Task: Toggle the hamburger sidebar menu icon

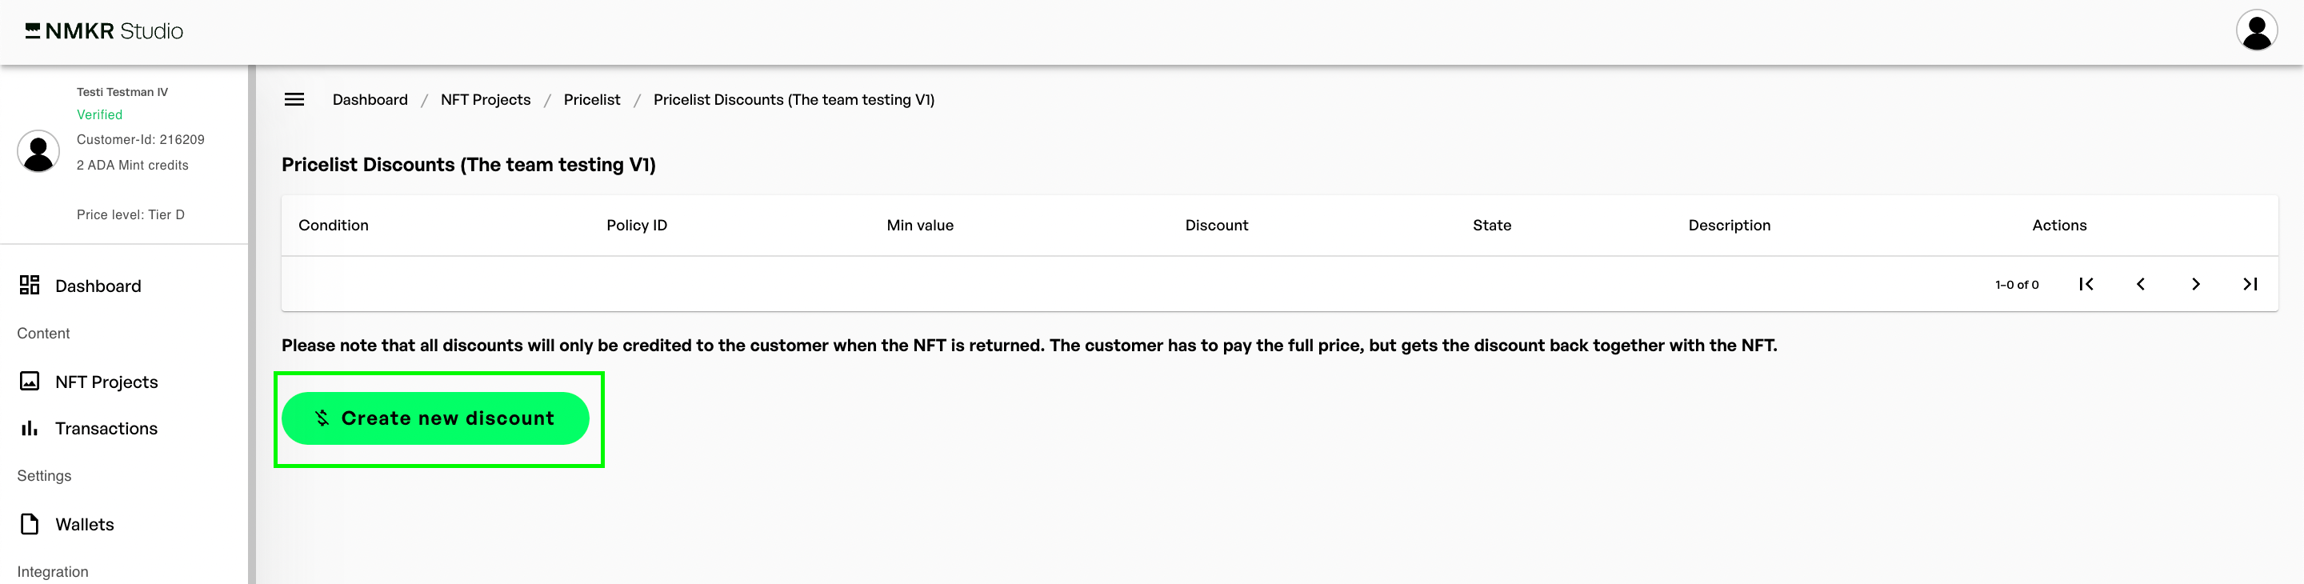Action: [294, 100]
